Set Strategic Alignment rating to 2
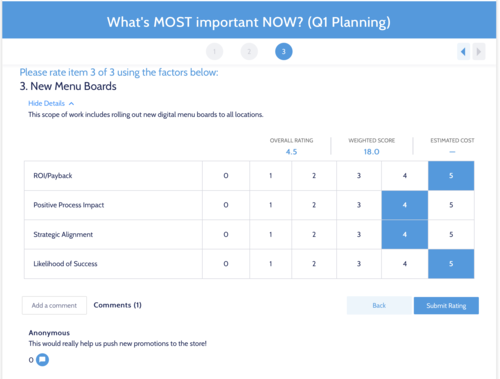The width and height of the screenshot is (500, 379). click(314, 234)
